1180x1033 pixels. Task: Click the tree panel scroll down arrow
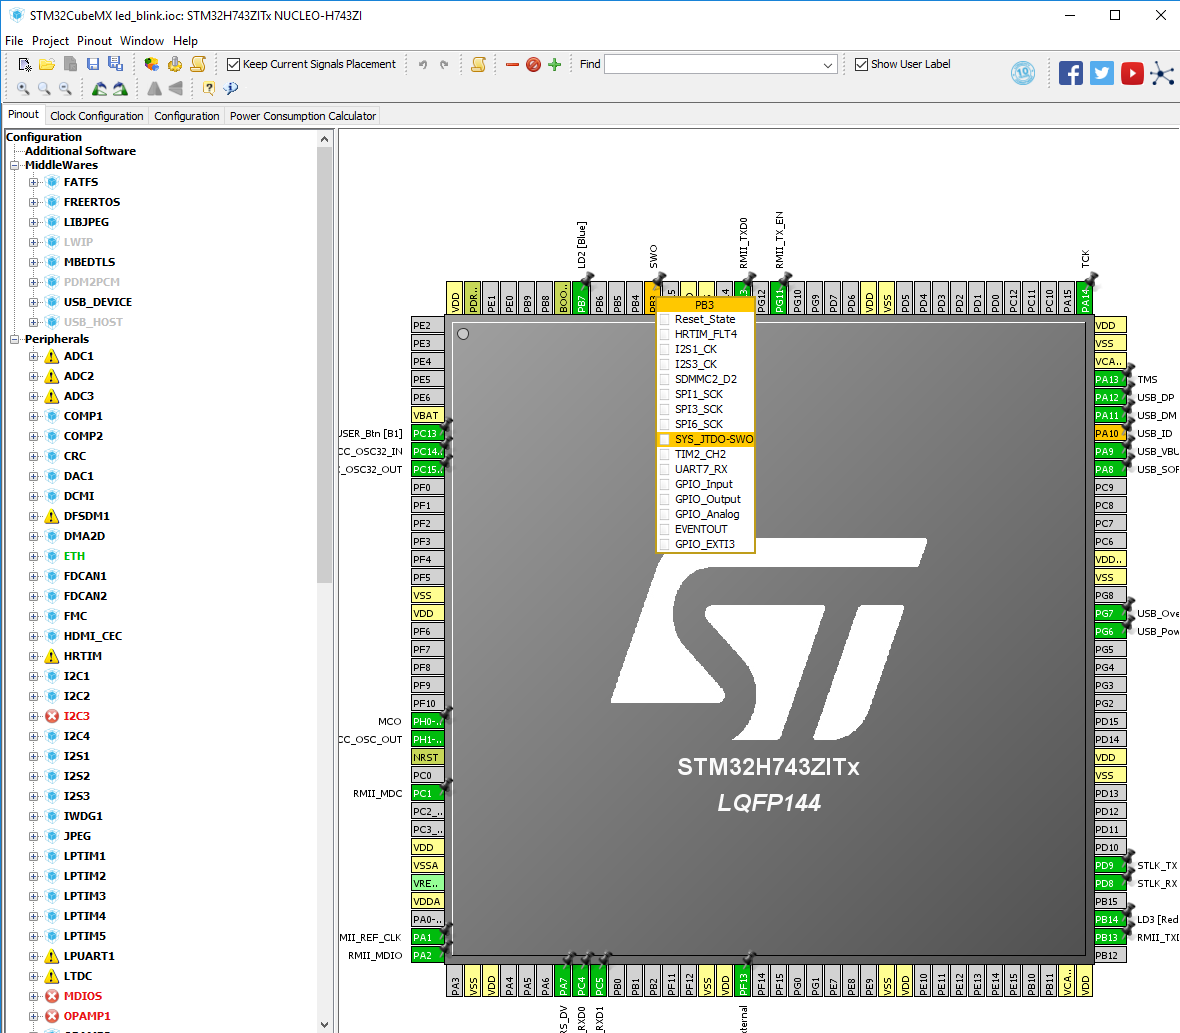(324, 1025)
